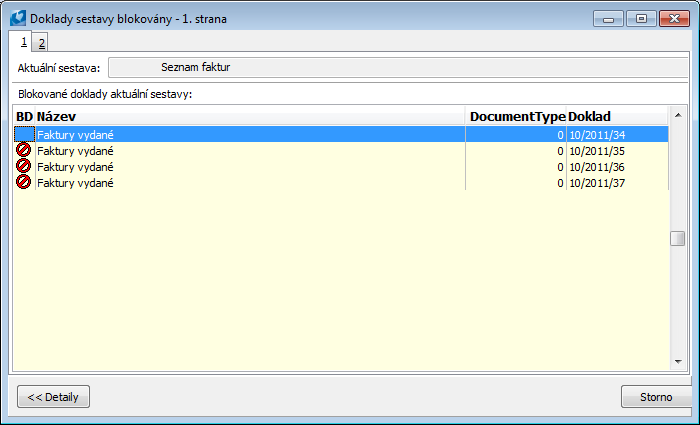Click the Doklad column header
This screenshot has width=700, height=425.
[617, 117]
